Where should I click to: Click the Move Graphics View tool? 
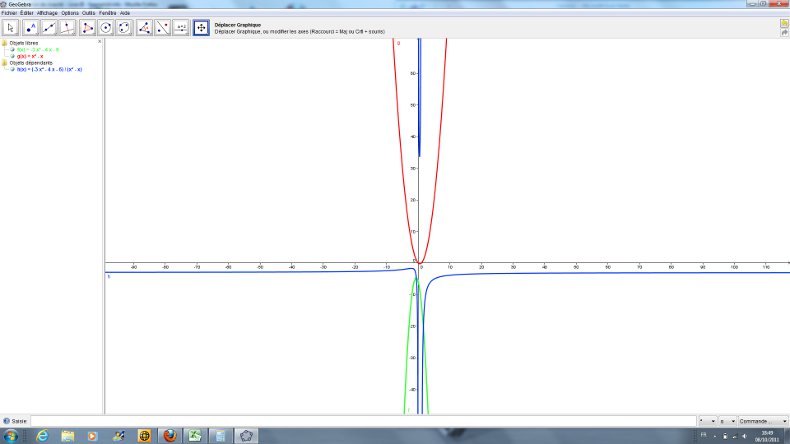201,28
